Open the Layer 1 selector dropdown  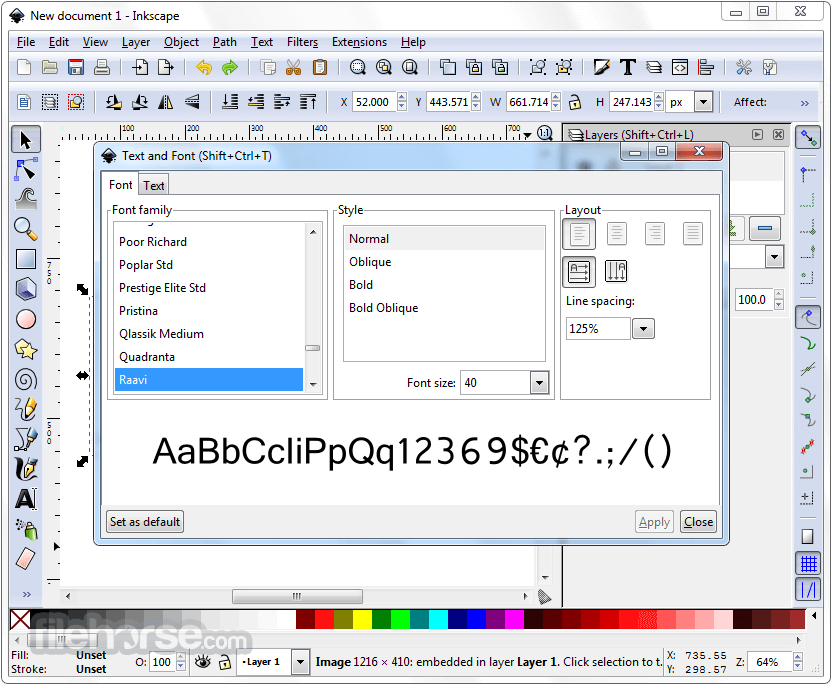(300, 662)
